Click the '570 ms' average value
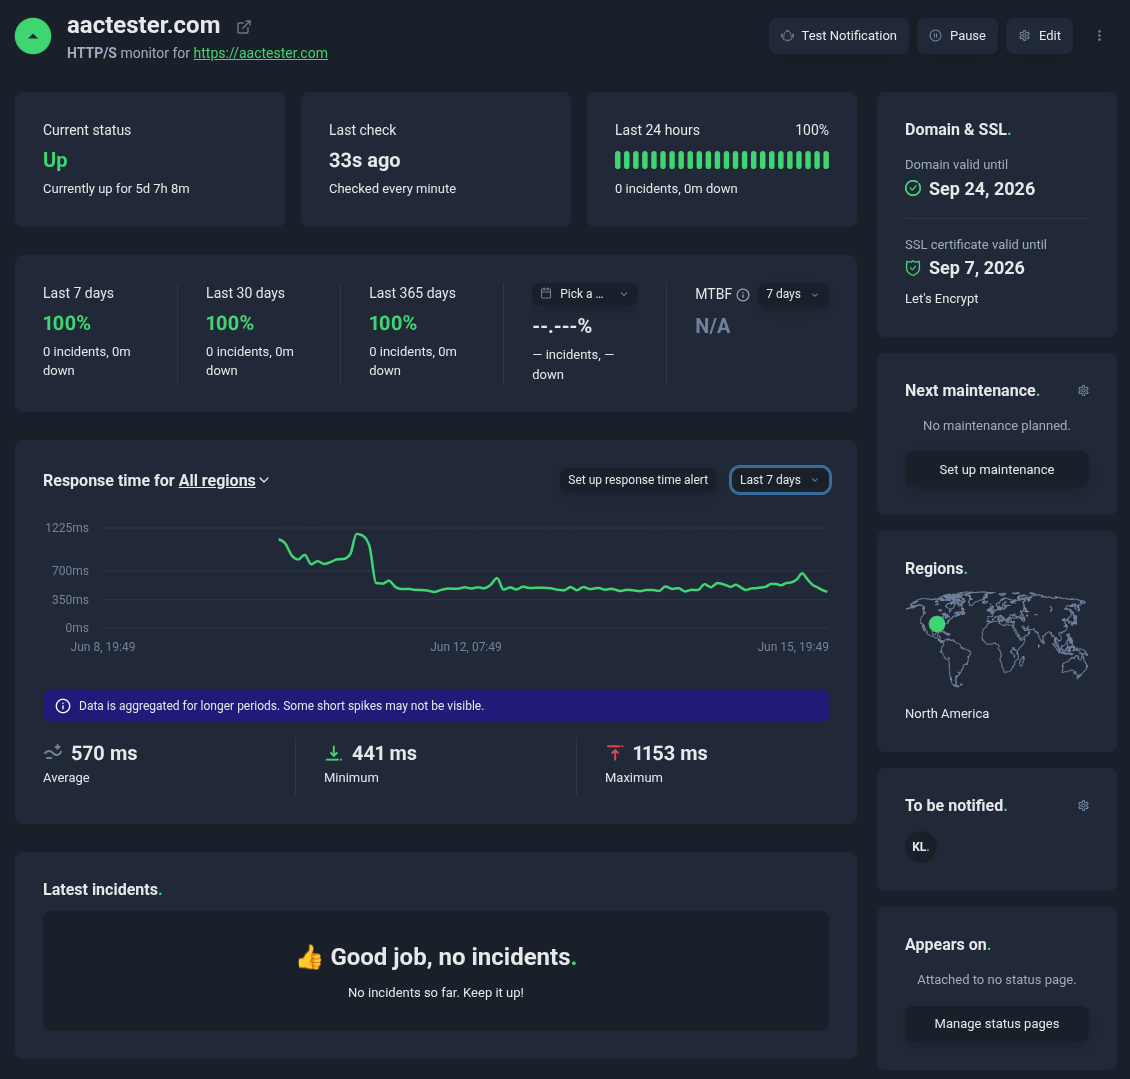 pyautogui.click(x=104, y=753)
